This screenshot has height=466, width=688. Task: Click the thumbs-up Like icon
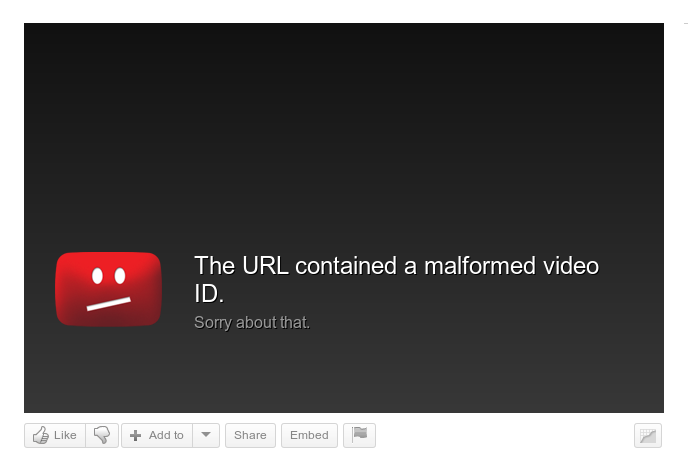click(41, 435)
